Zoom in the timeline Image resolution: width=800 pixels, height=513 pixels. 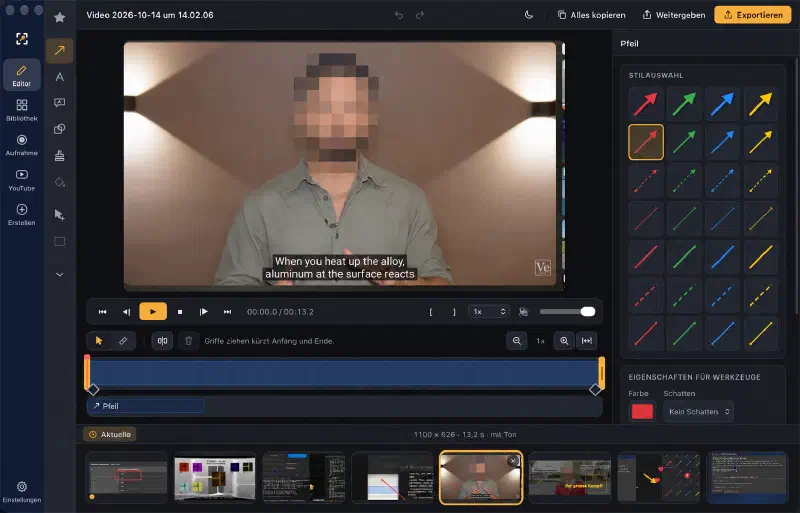564,341
